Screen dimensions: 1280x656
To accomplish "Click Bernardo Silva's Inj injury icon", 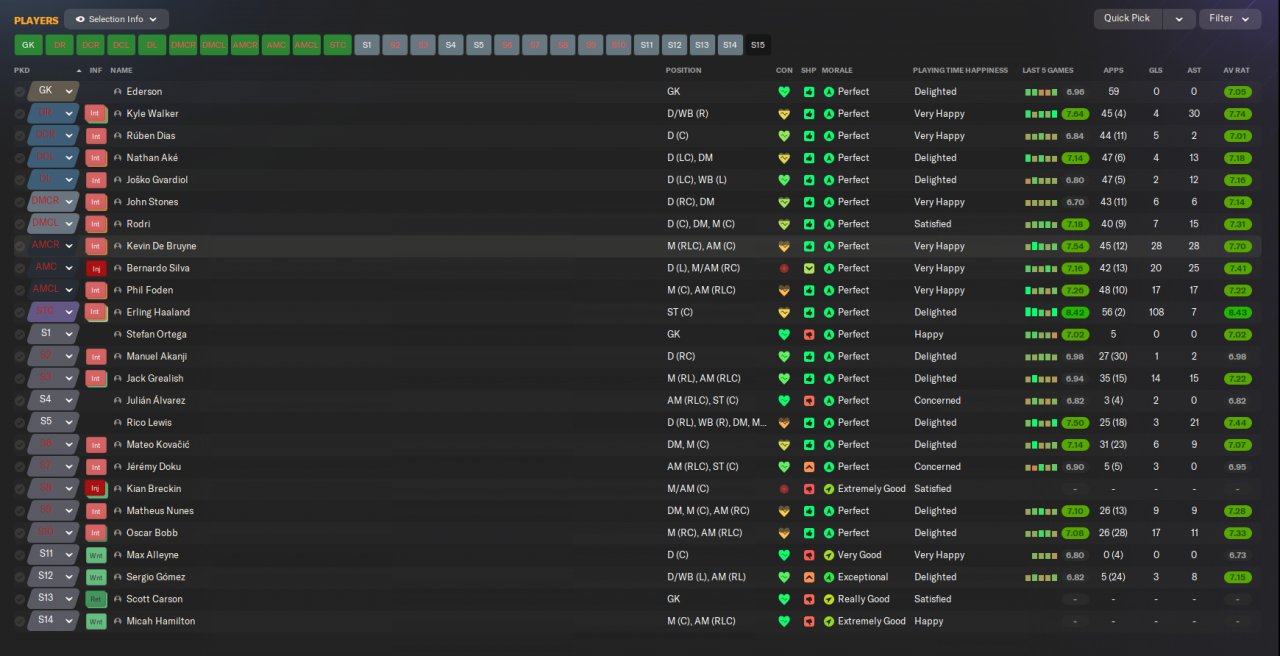I will (96, 268).
